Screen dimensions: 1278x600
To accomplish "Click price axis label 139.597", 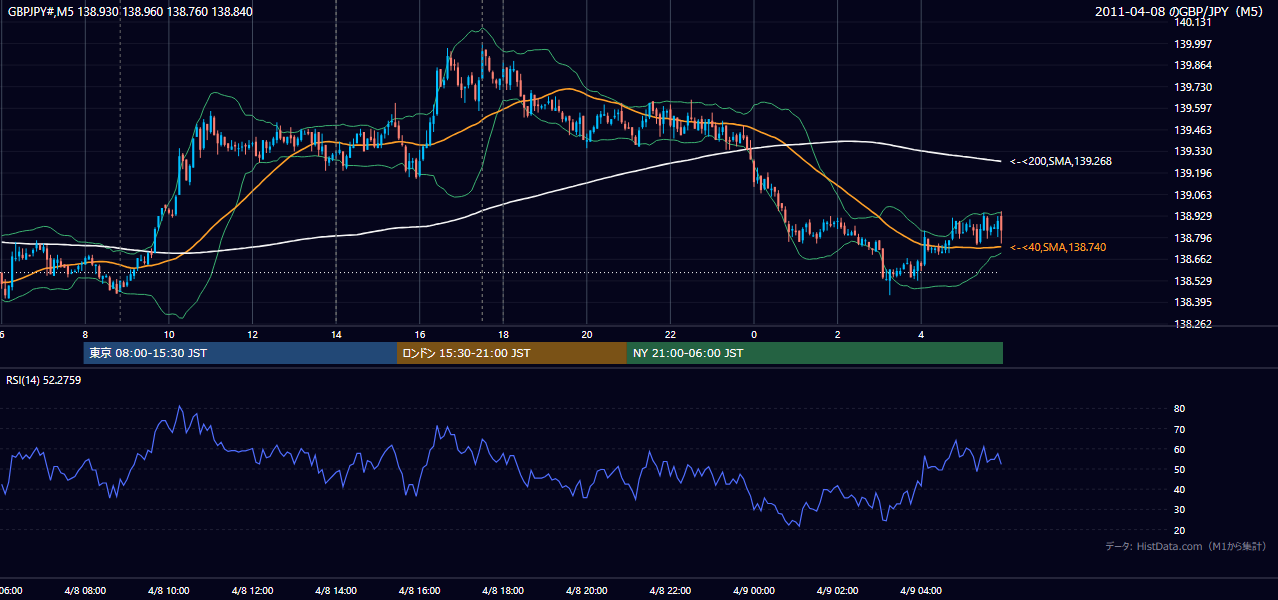I will point(1193,108).
